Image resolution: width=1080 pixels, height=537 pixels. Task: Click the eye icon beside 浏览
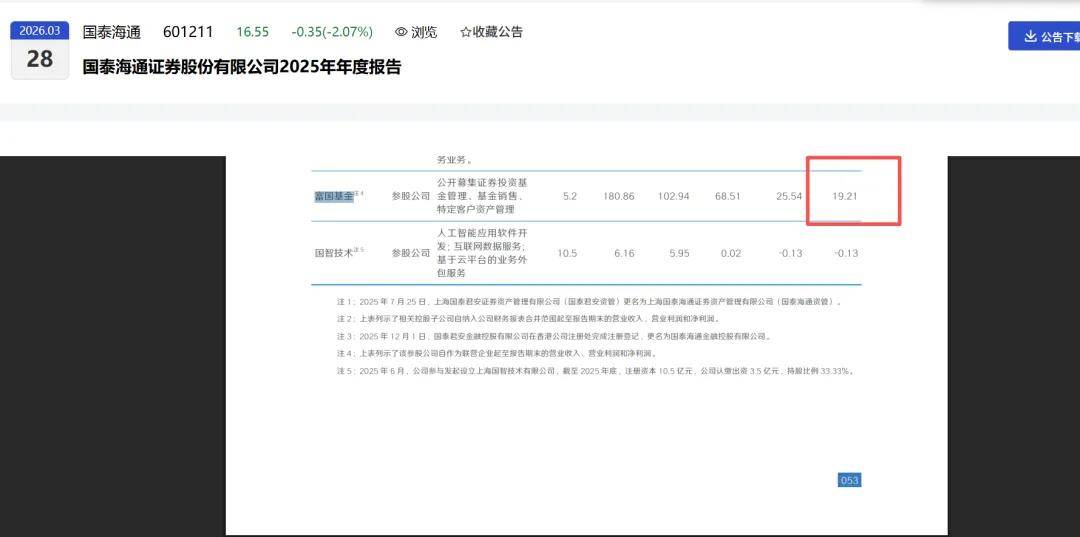pyautogui.click(x=401, y=32)
